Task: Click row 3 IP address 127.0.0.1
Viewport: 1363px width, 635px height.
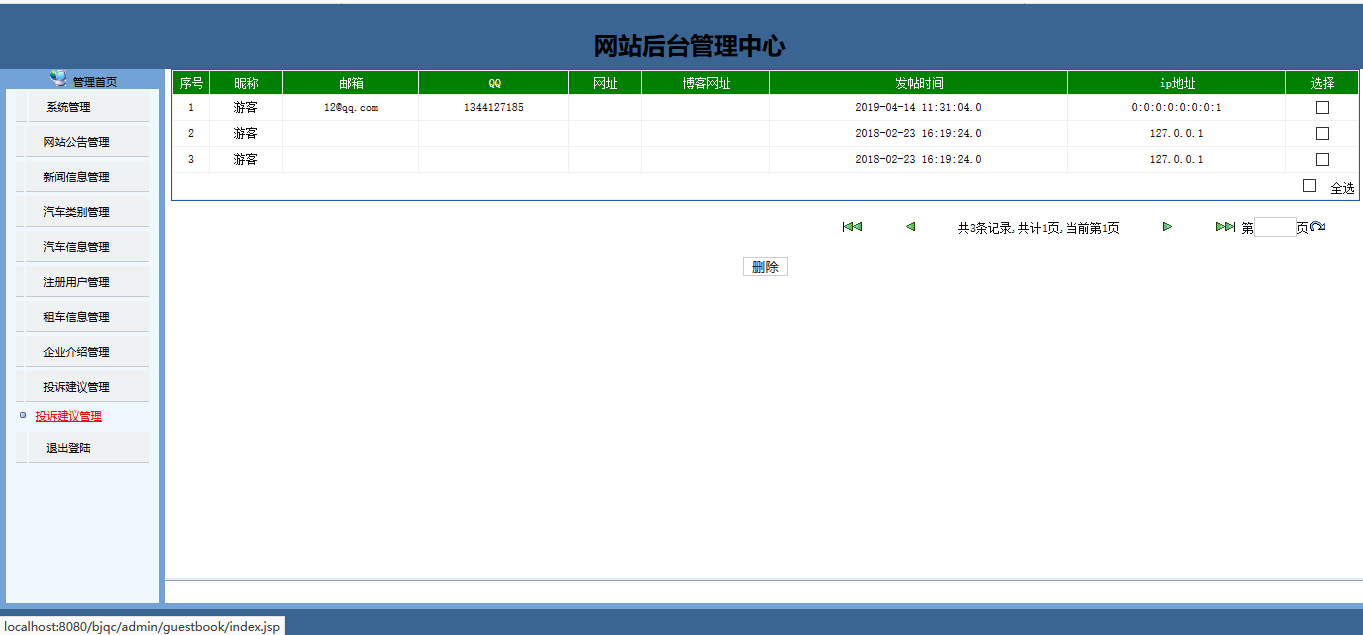Action: pyautogui.click(x=1177, y=159)
